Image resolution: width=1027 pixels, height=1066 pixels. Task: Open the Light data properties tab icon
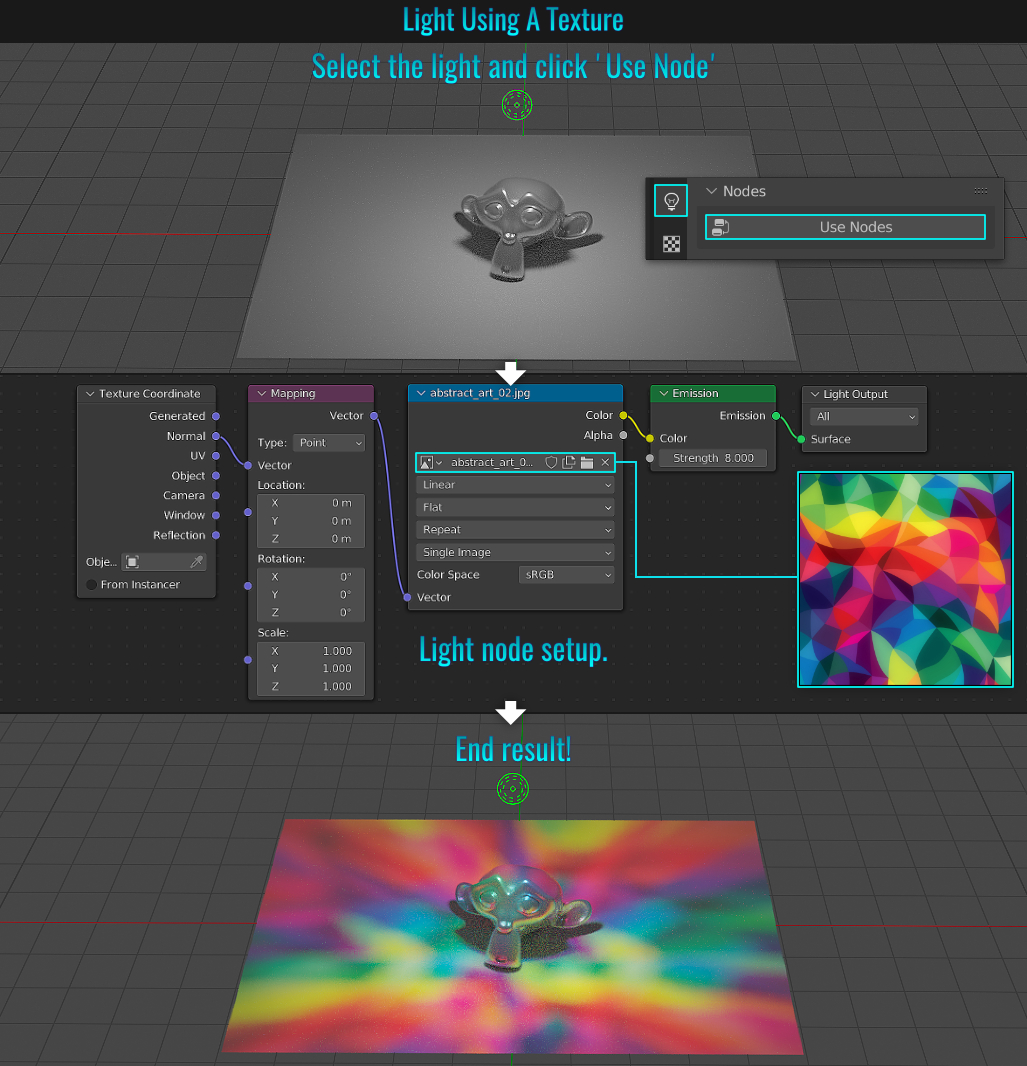pos(671,201)
